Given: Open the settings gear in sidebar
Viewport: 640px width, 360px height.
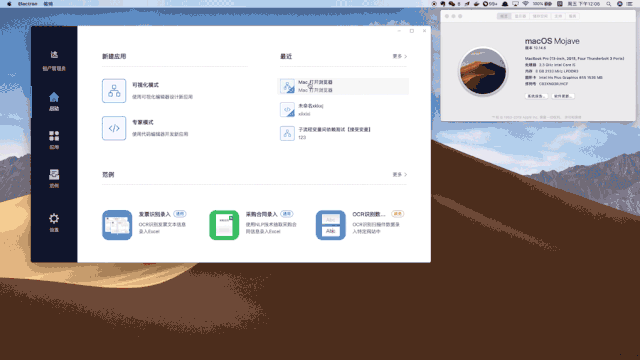Looking at the screenshot, I should tap(54, 222).
